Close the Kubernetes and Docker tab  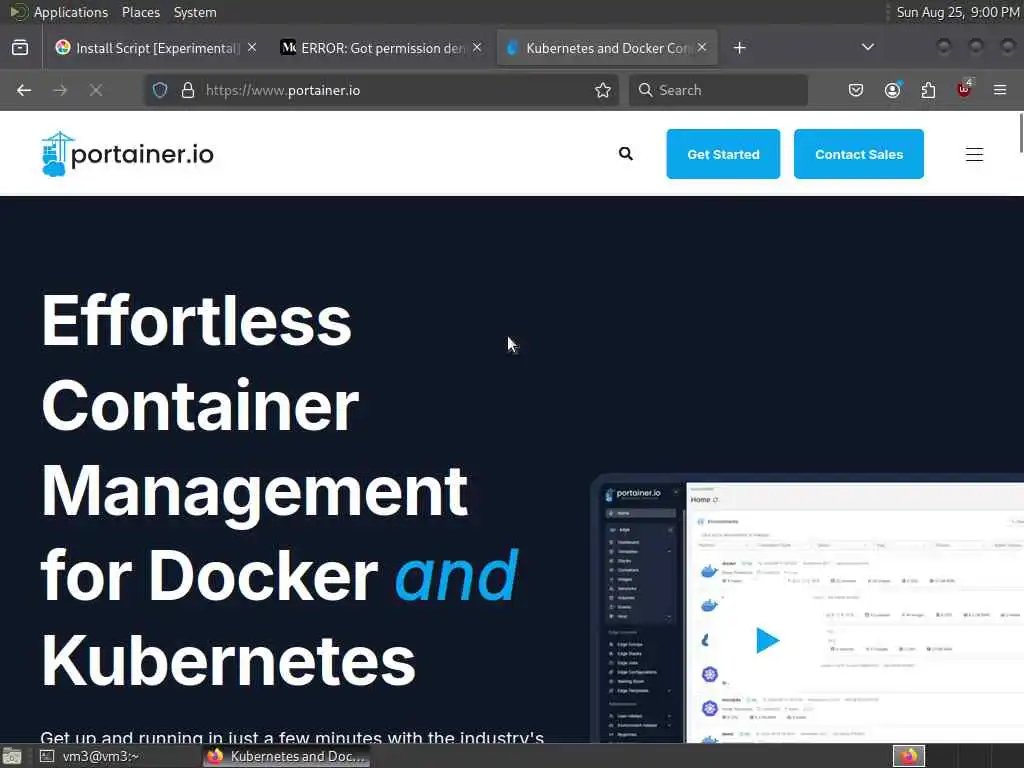coord(702,48)
